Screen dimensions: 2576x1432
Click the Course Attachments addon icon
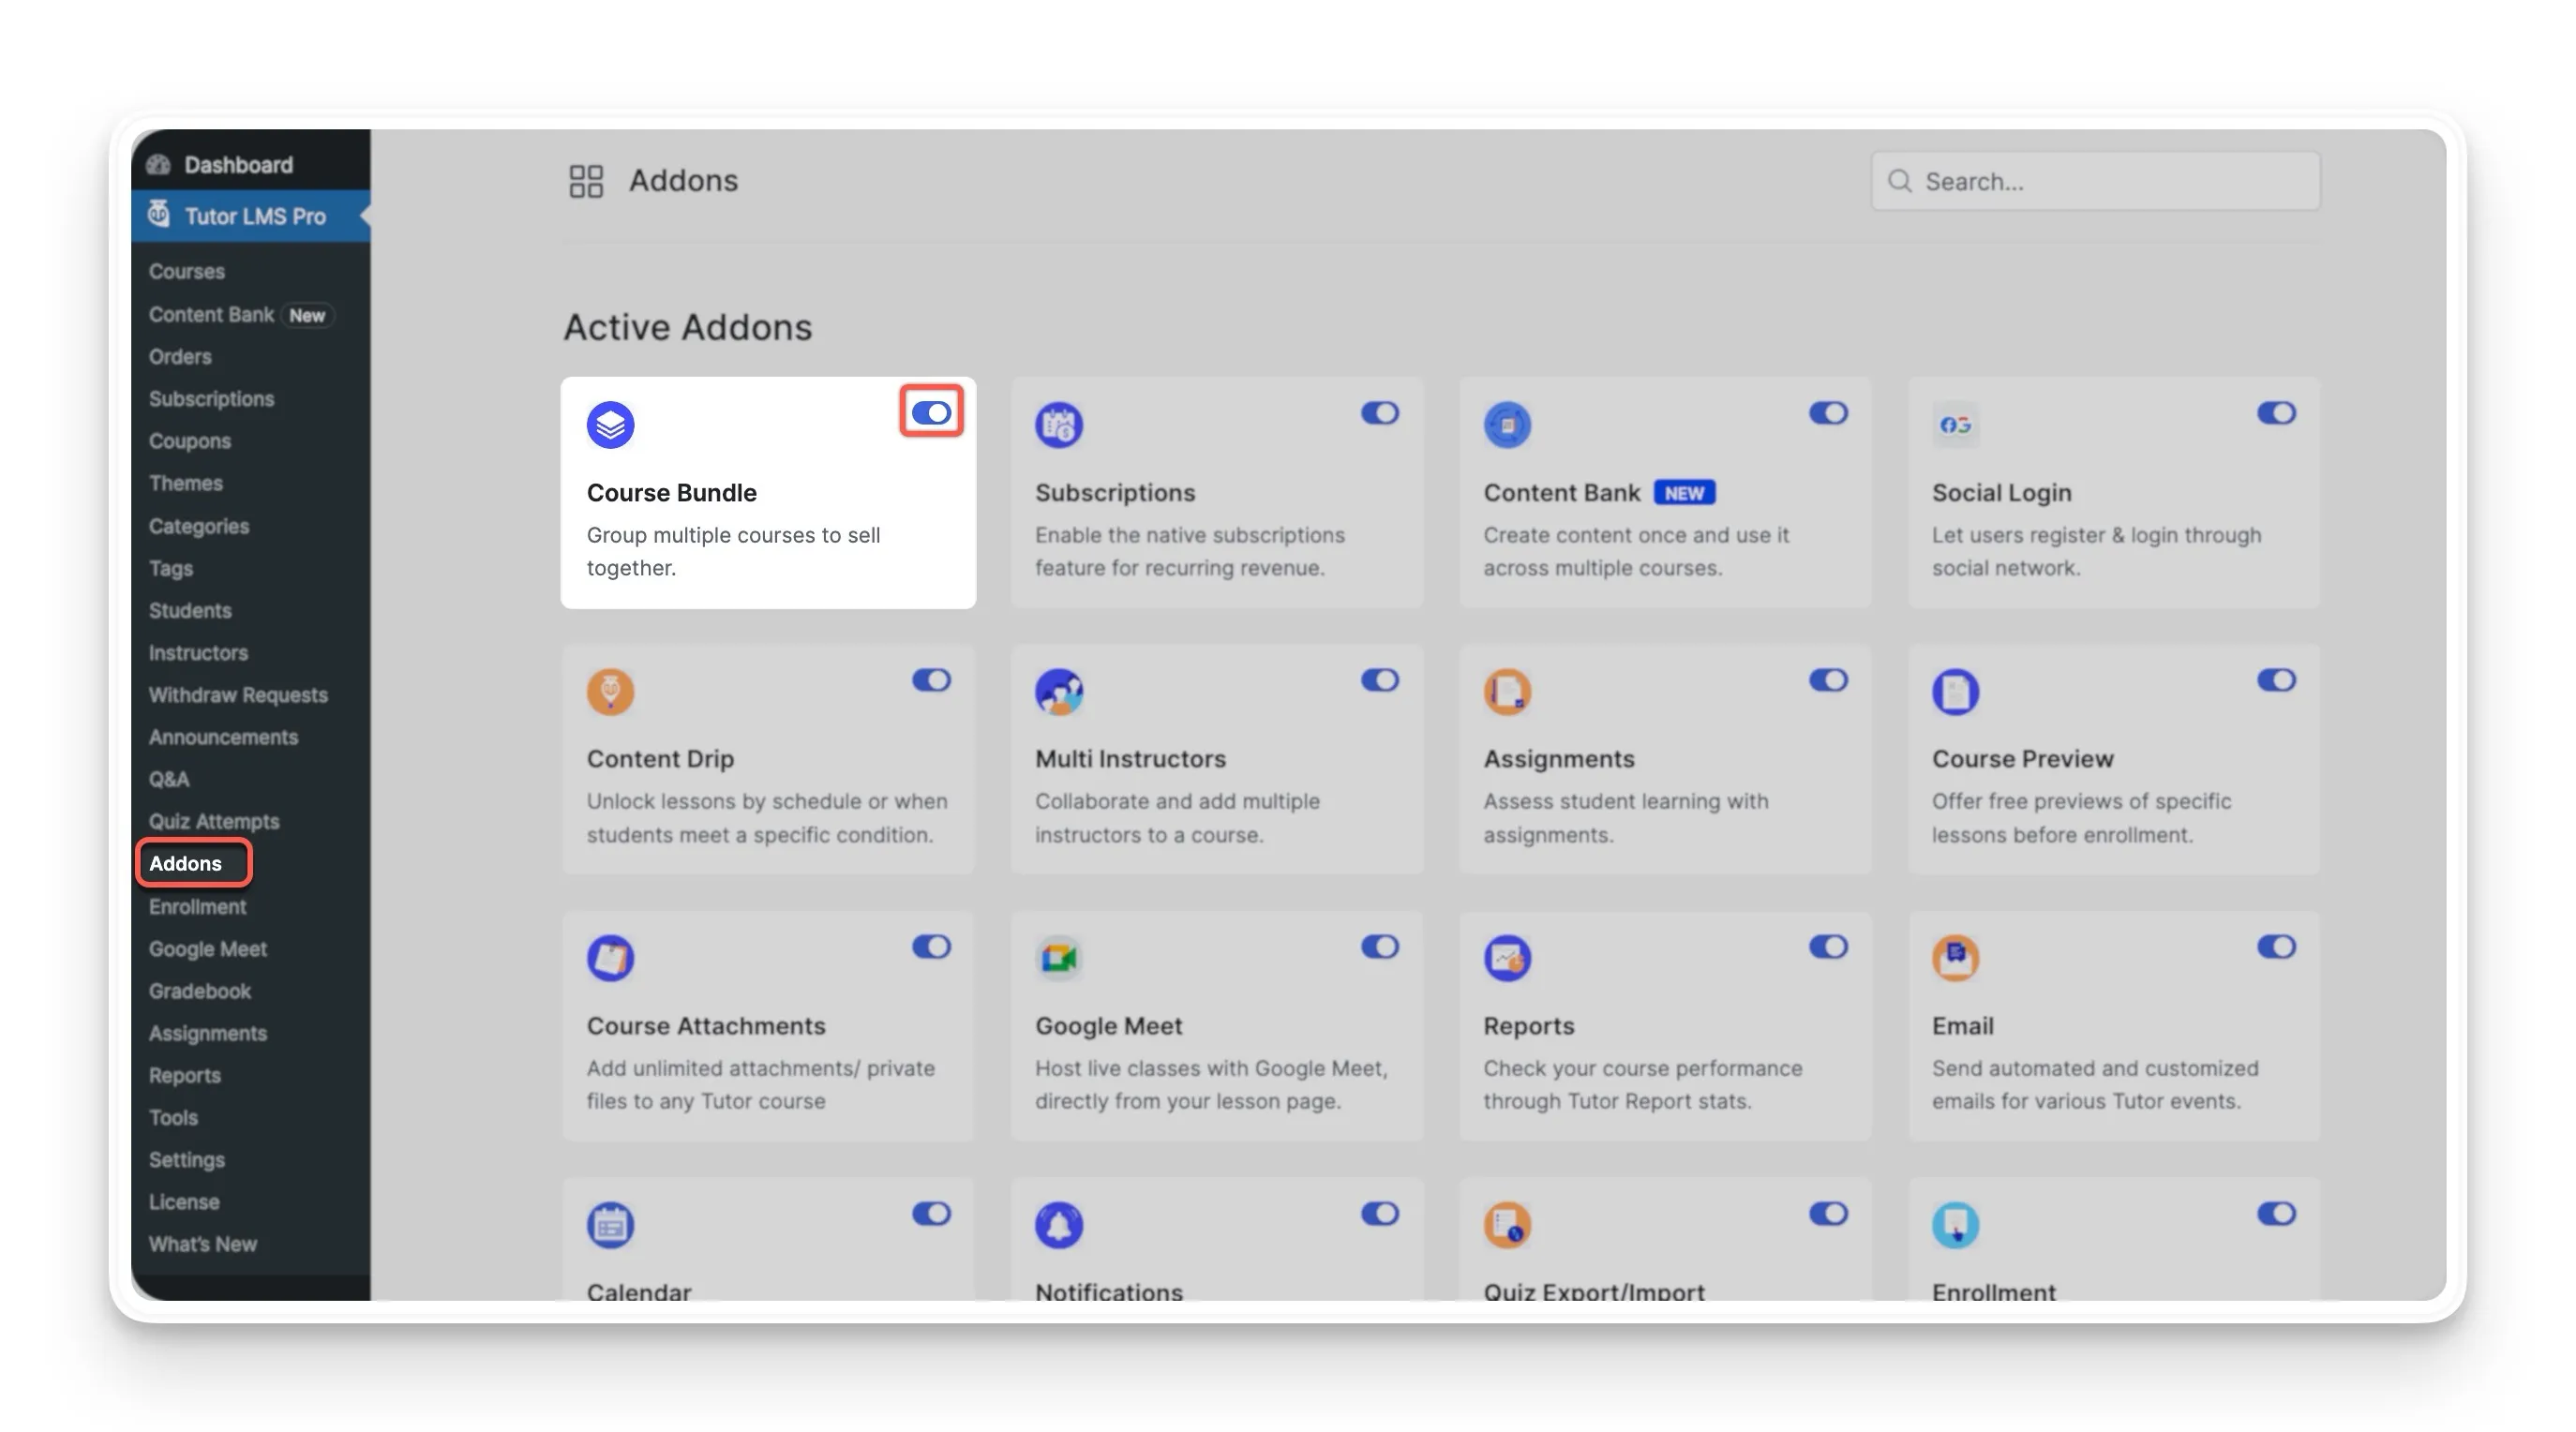coord(610,958)
